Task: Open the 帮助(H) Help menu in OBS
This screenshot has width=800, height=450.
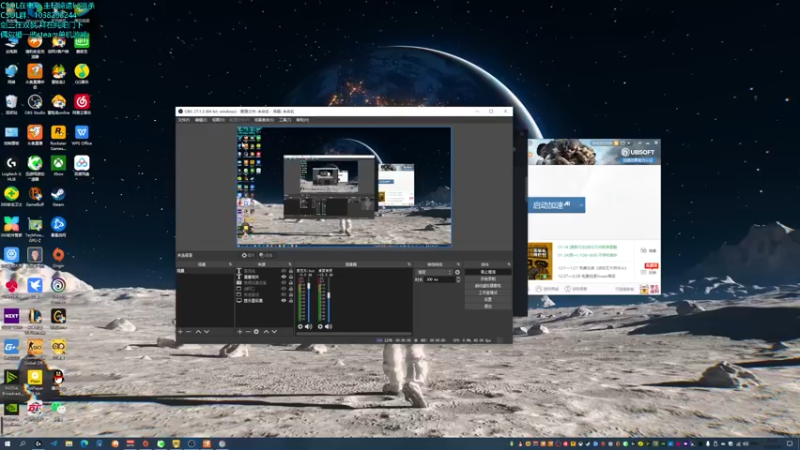Action: click(302, 120)
